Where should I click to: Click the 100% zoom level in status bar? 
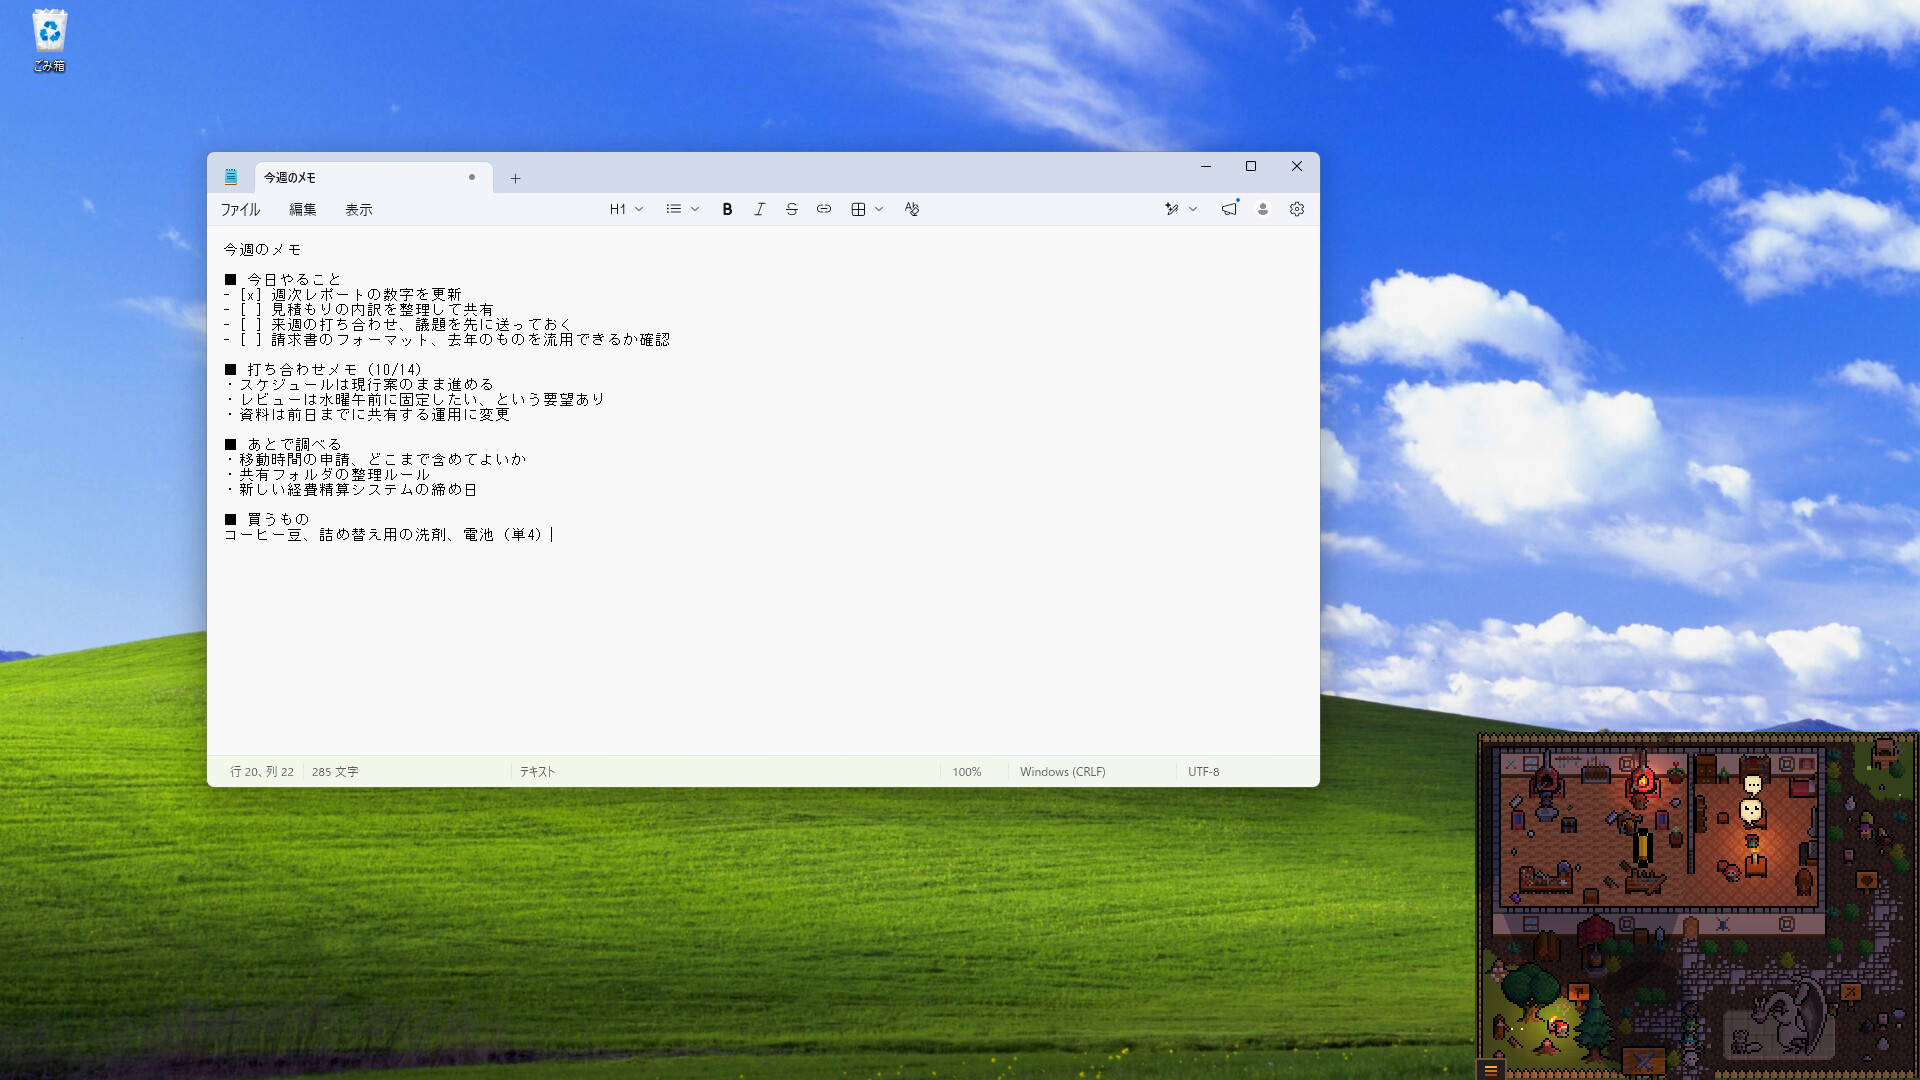[x=966, y=772]
